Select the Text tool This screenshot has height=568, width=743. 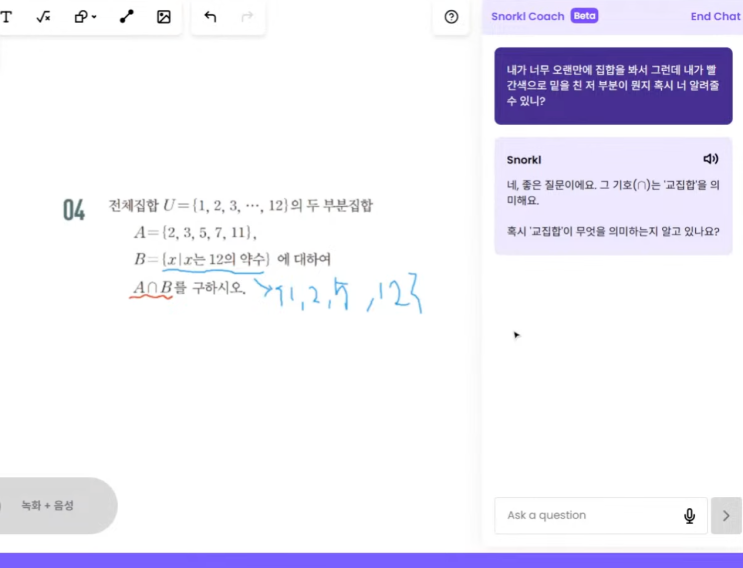click(x=6, y=17)
